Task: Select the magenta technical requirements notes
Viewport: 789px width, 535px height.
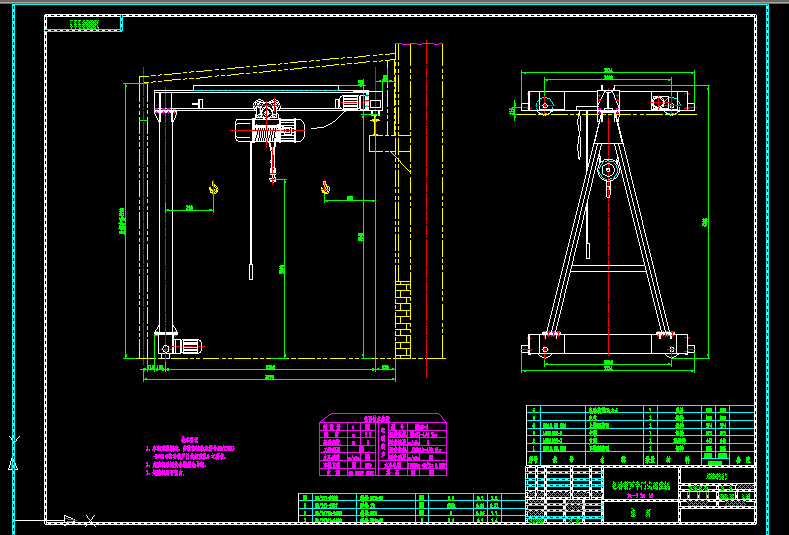Action: [190, 456]
